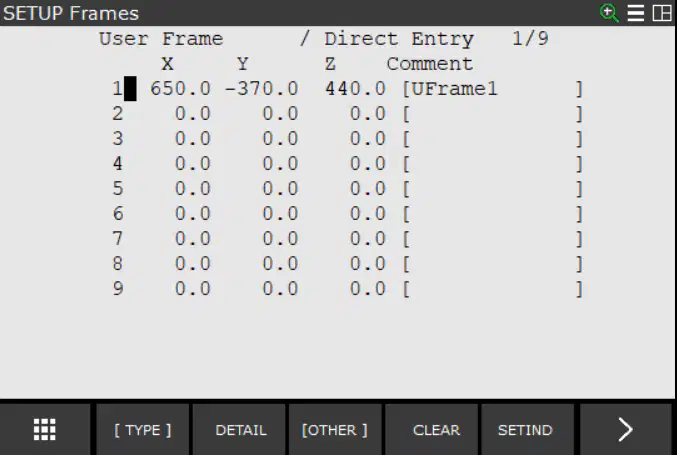Select user frame row 9
This screenshot has height=455, width=677.
tap(347, 289)
